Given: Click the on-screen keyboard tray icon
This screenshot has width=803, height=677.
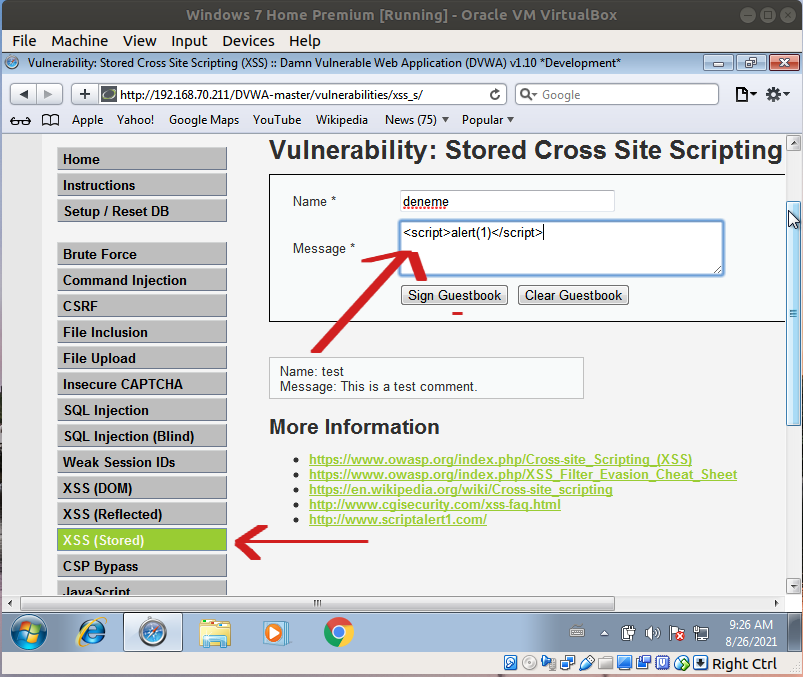Looking at the screenshot, I should point(577,632).
